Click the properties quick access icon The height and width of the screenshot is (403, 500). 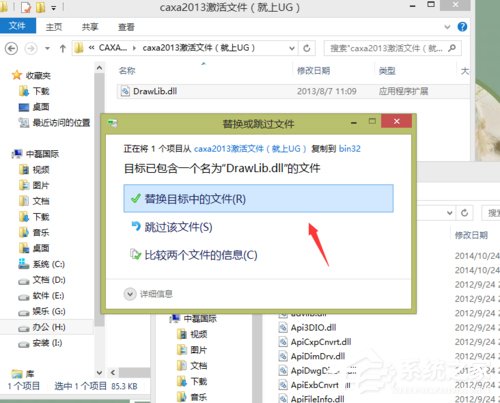tap(26, 7)
